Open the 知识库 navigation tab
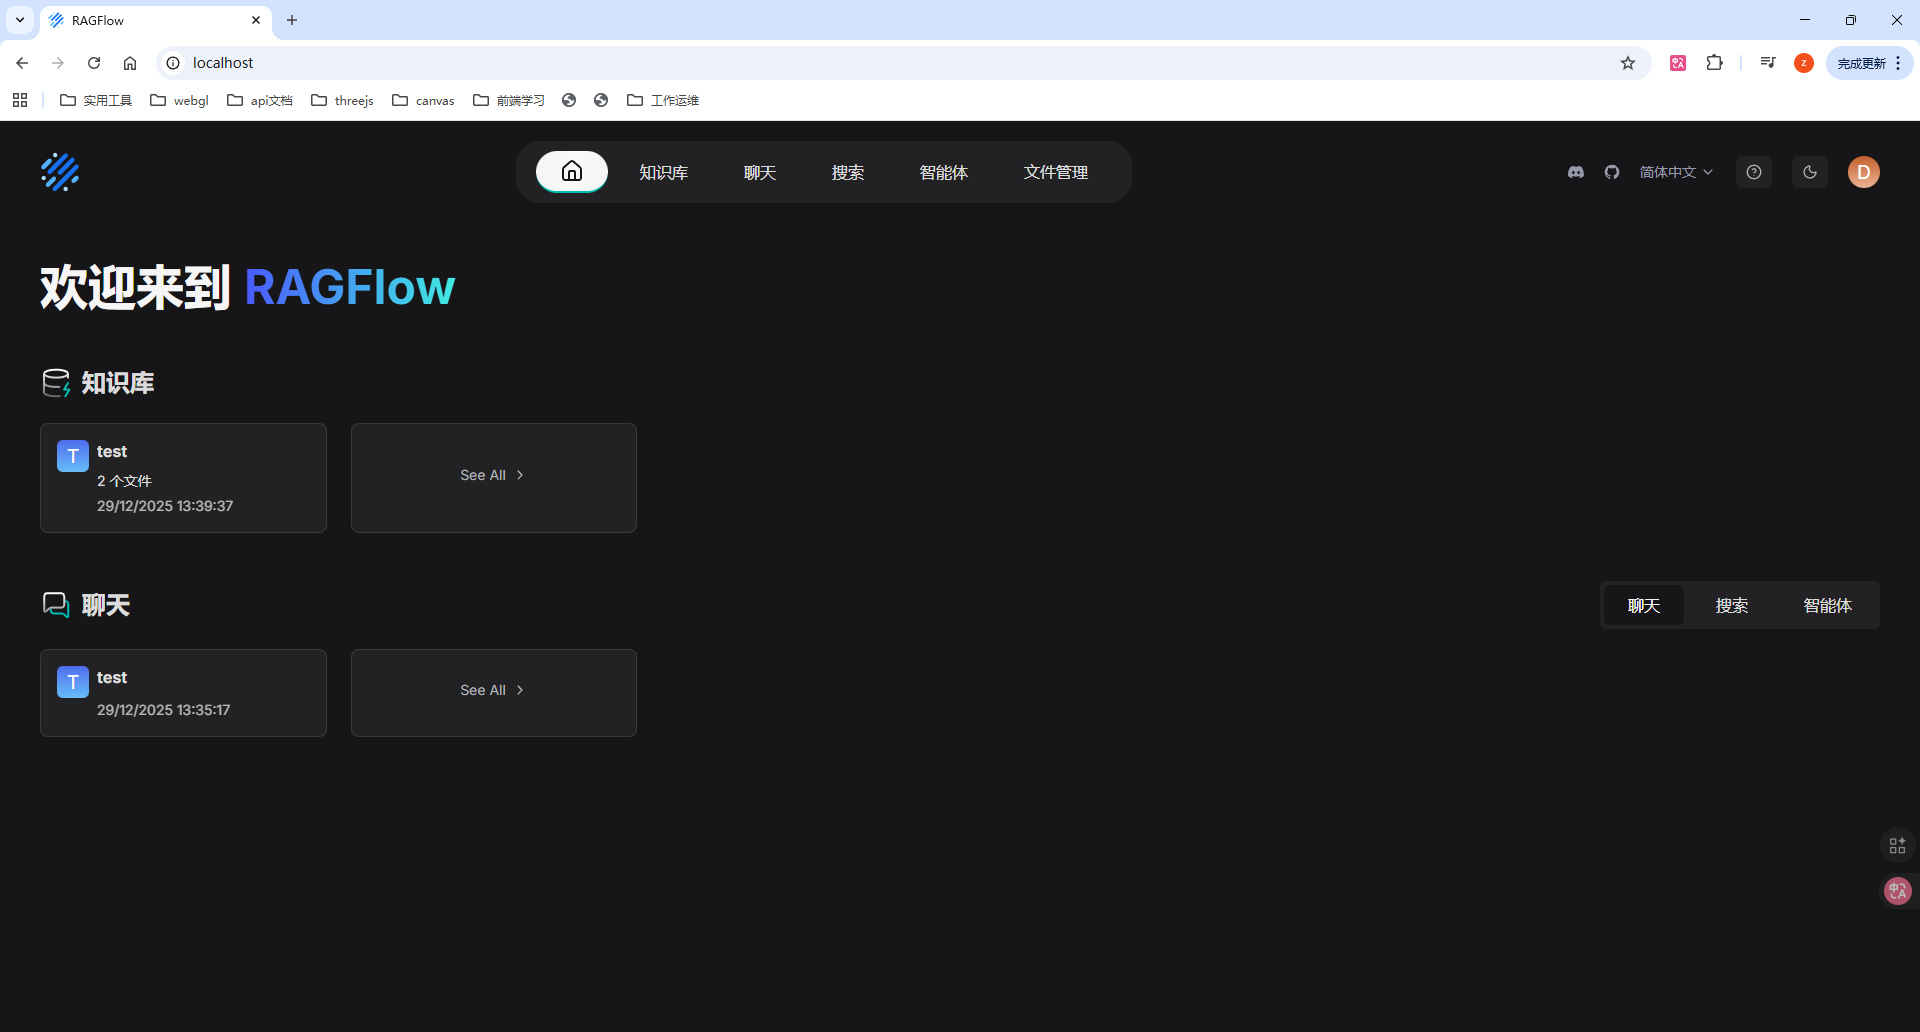 664,172
